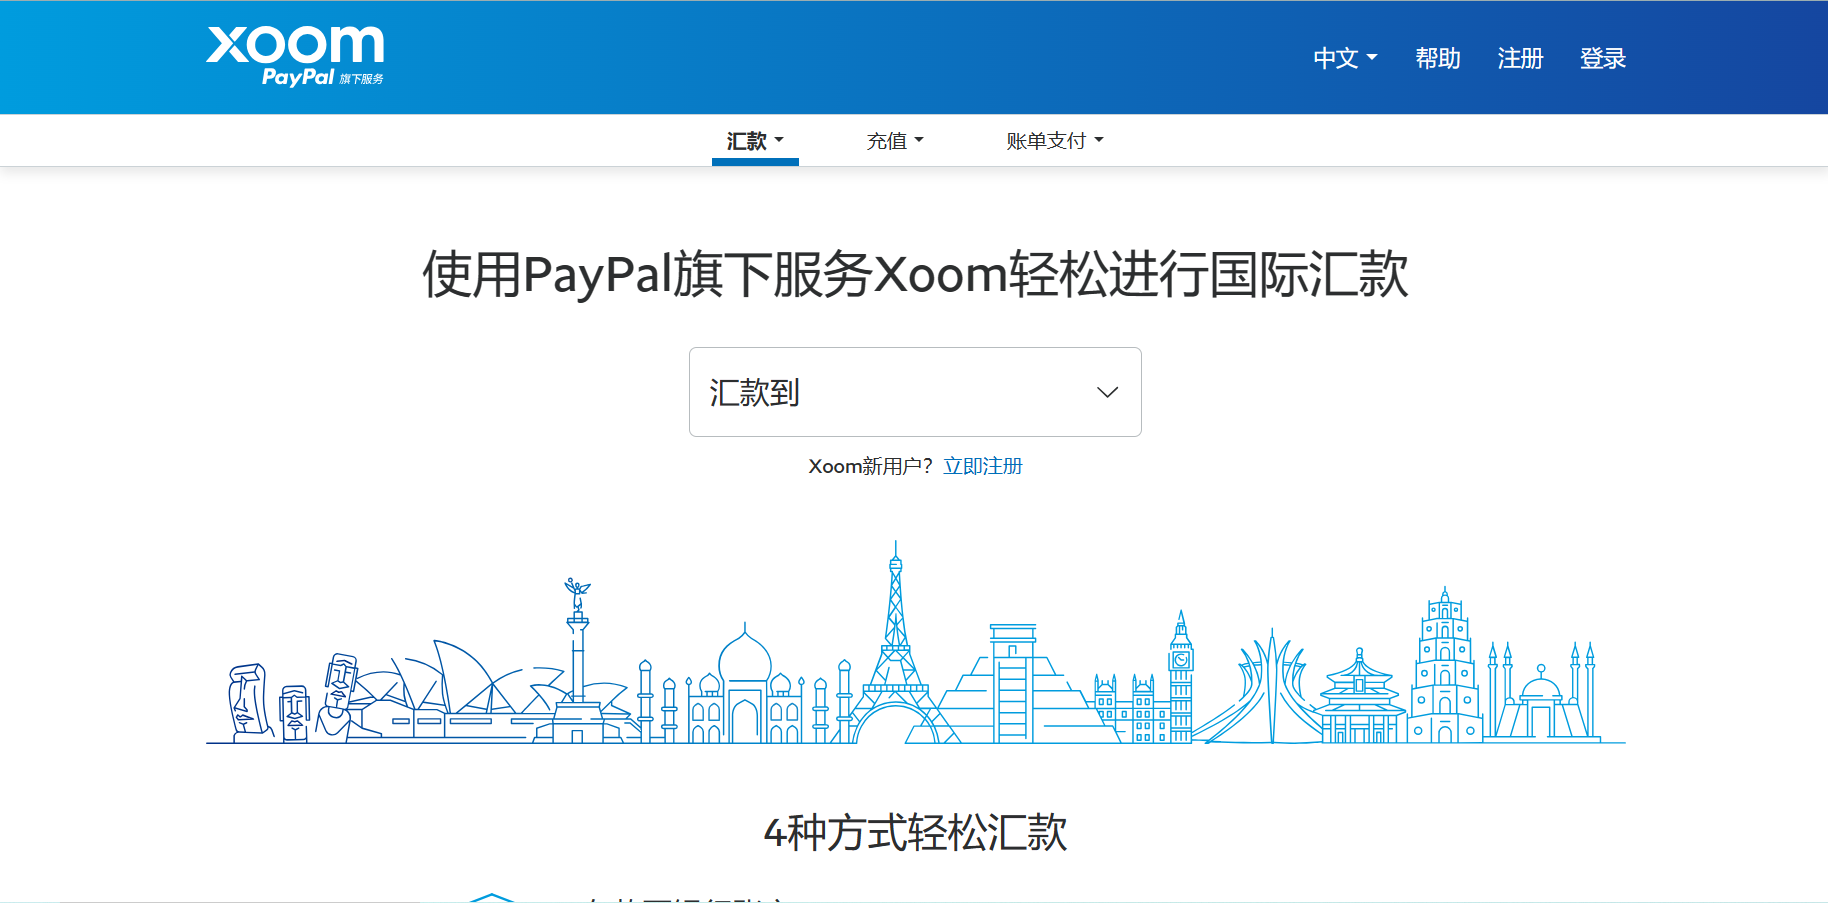Image resolution: width=1828 pixels, height=903 pixels.
Task: Click the 4种方式轻松汇款 heading
Action: coord(915,832)
